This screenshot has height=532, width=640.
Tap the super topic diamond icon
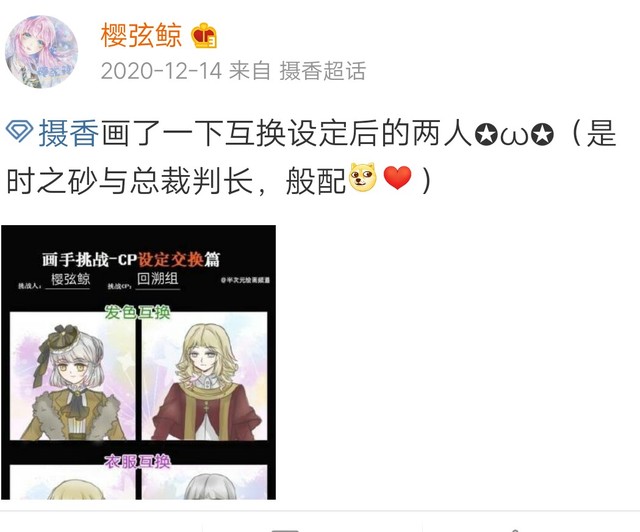point(19,131)
